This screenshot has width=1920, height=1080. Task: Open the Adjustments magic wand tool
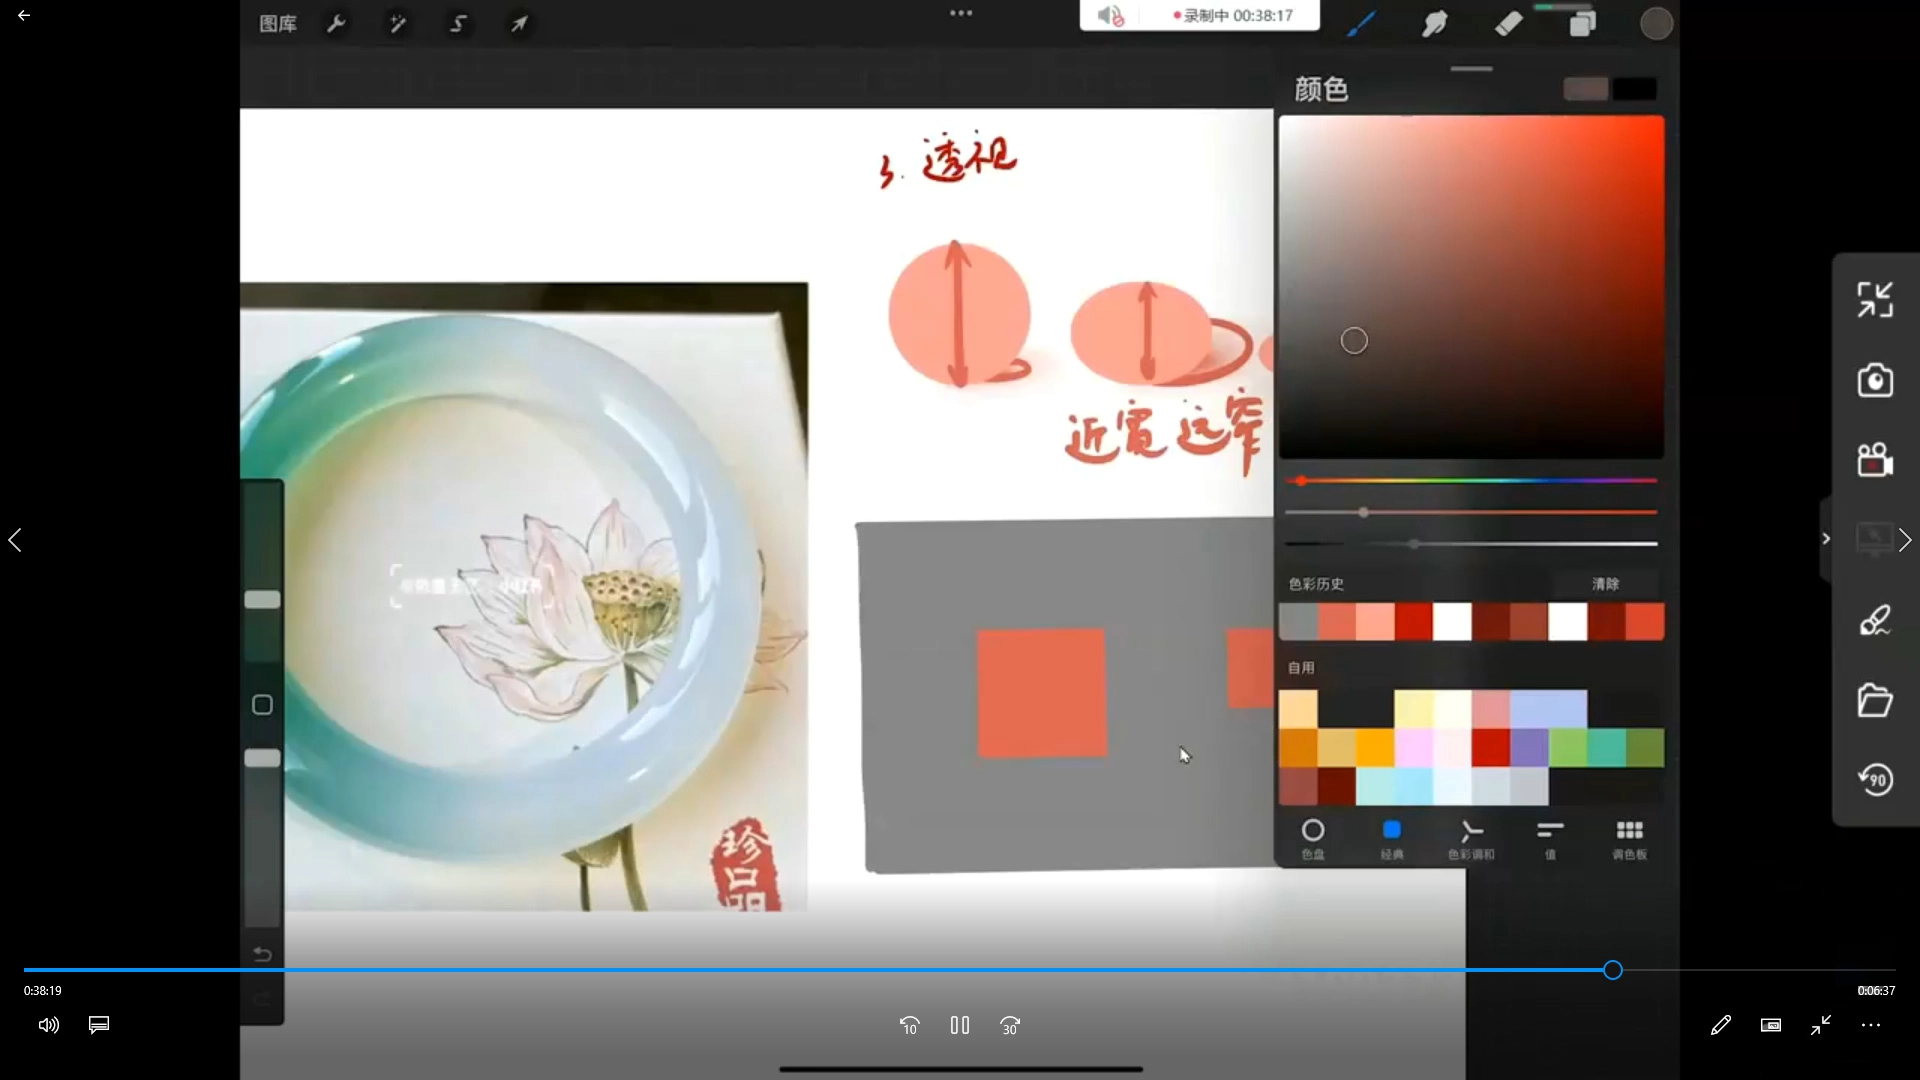click(397, 23)
